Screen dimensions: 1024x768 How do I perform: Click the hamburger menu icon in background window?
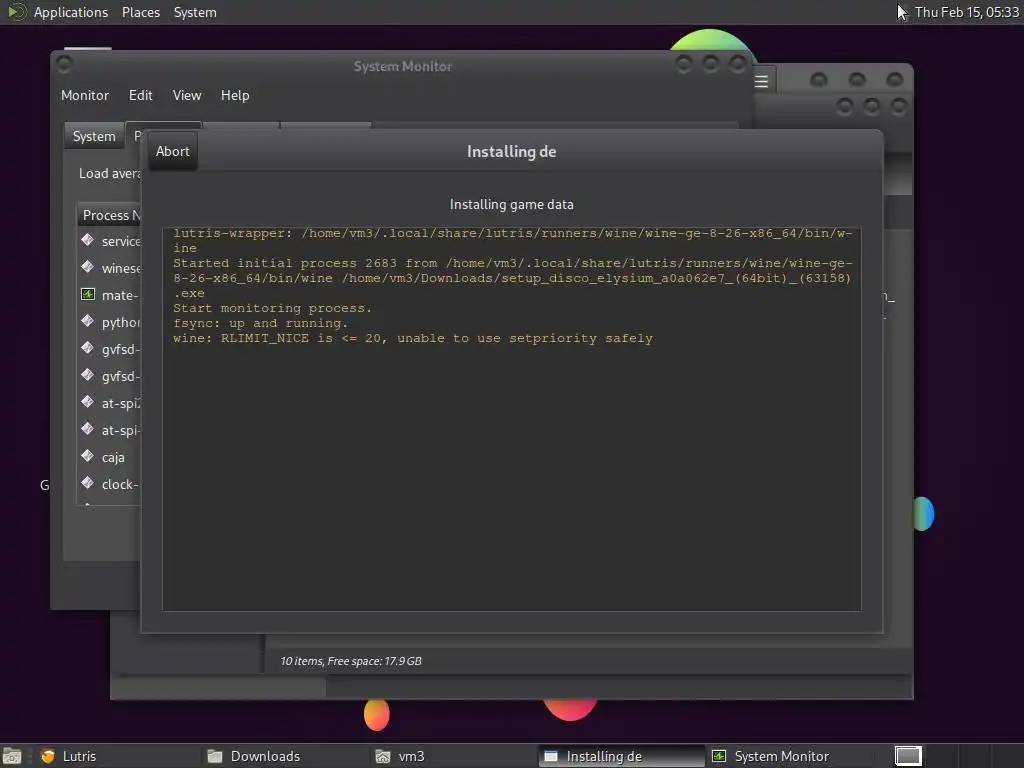tap(761, 82)
